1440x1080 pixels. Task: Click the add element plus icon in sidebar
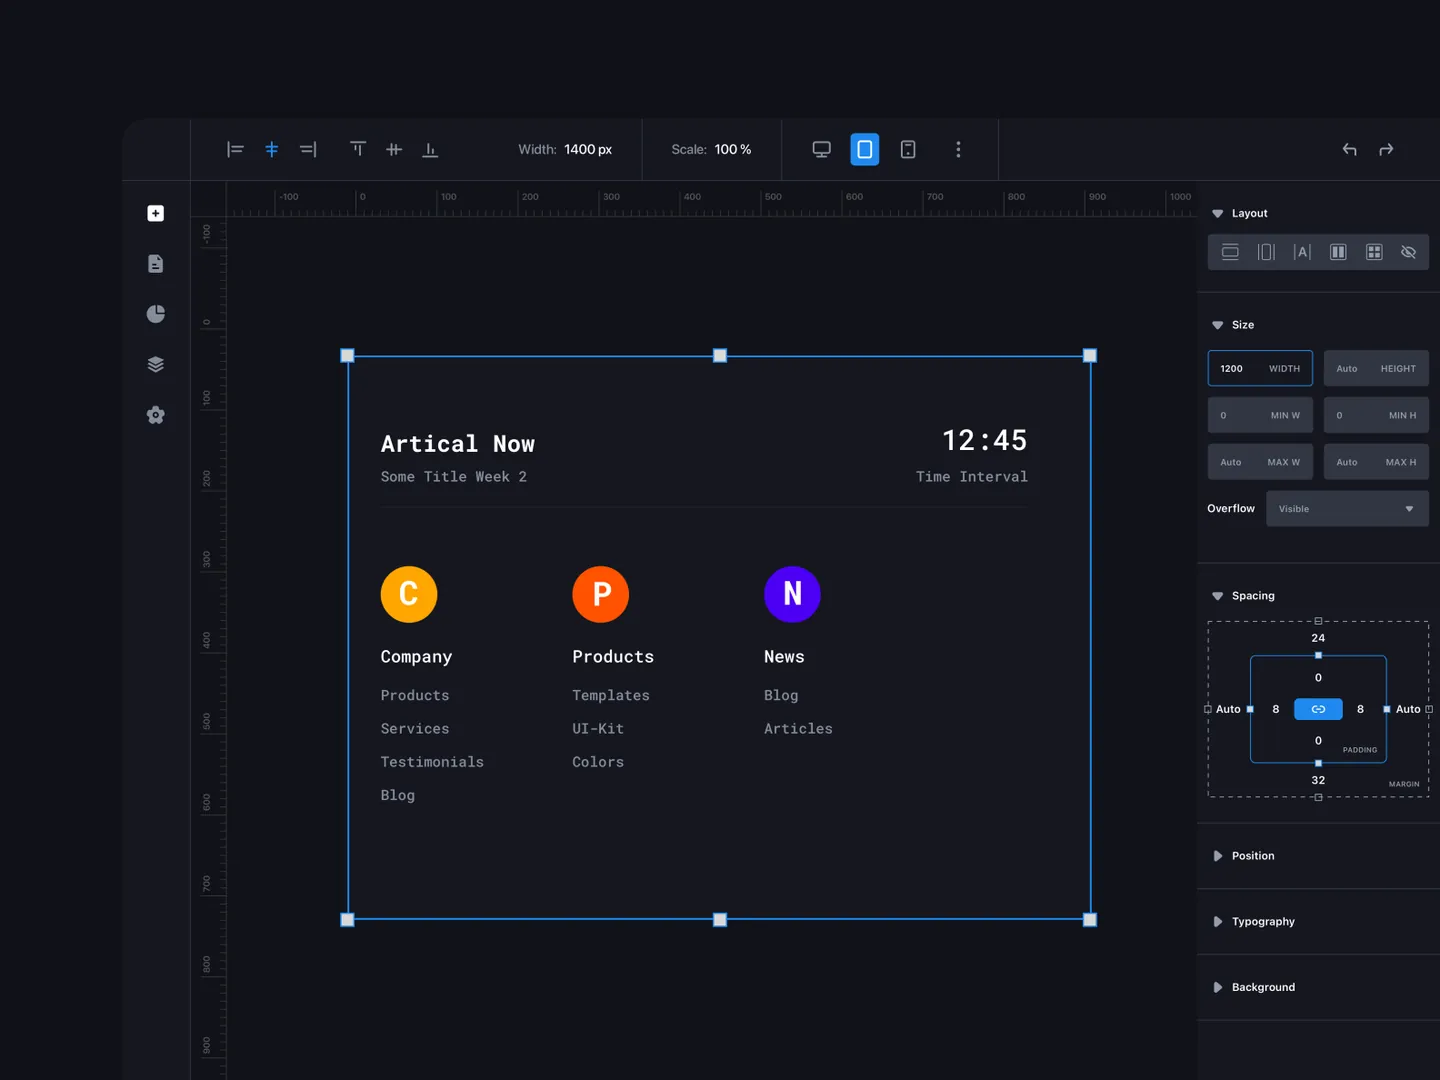(155, 213)
